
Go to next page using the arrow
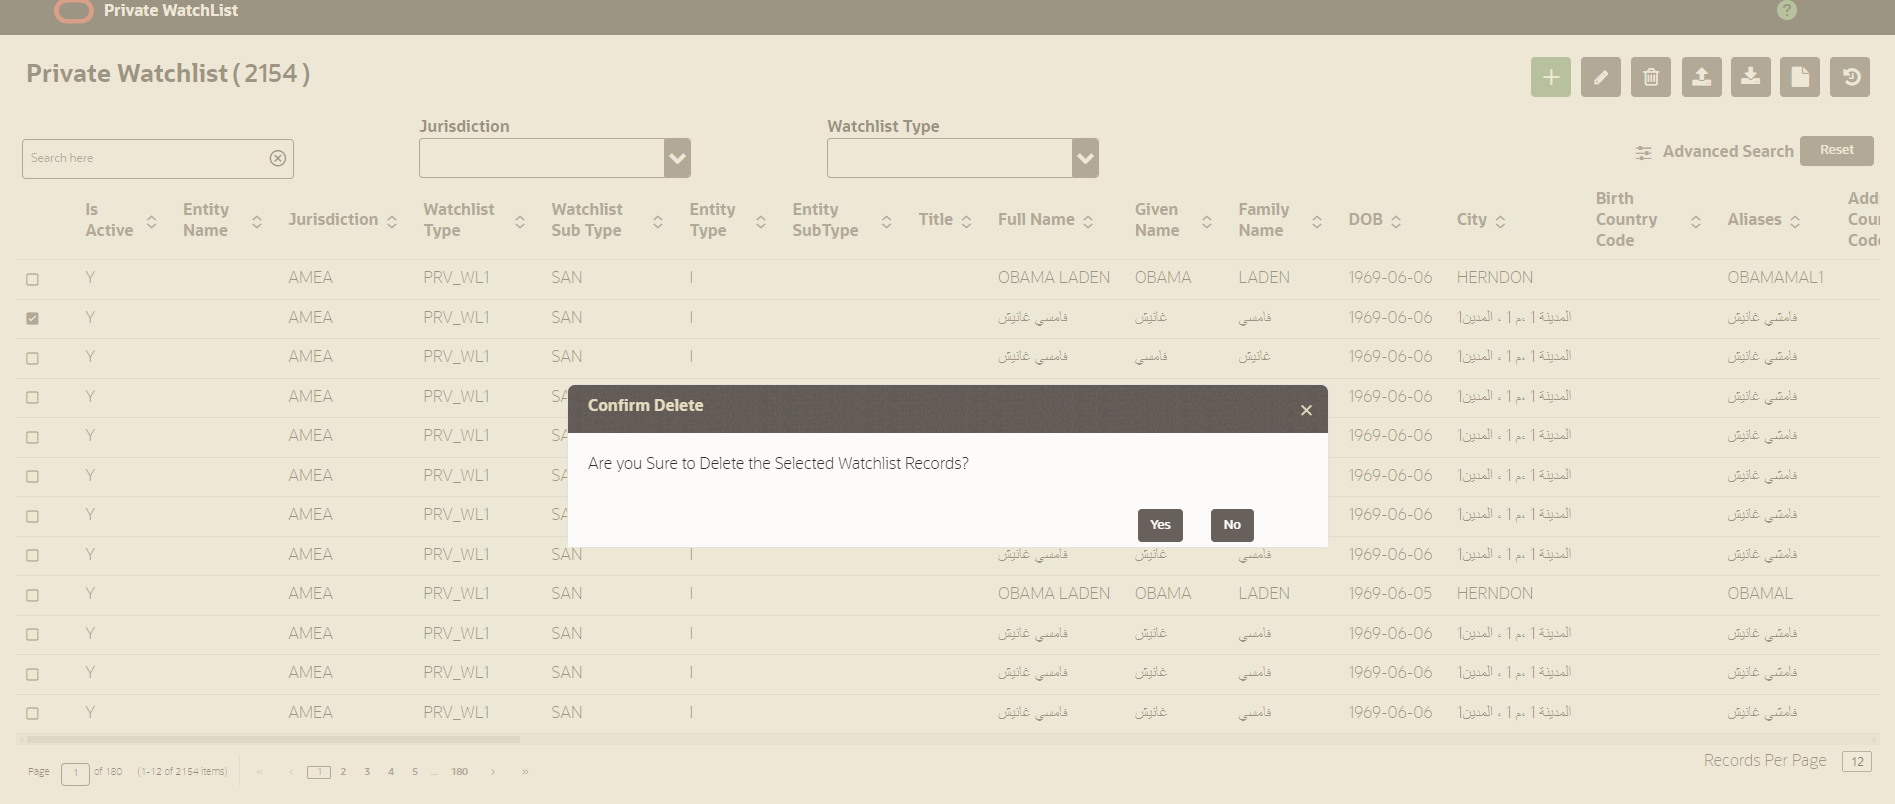493,772
